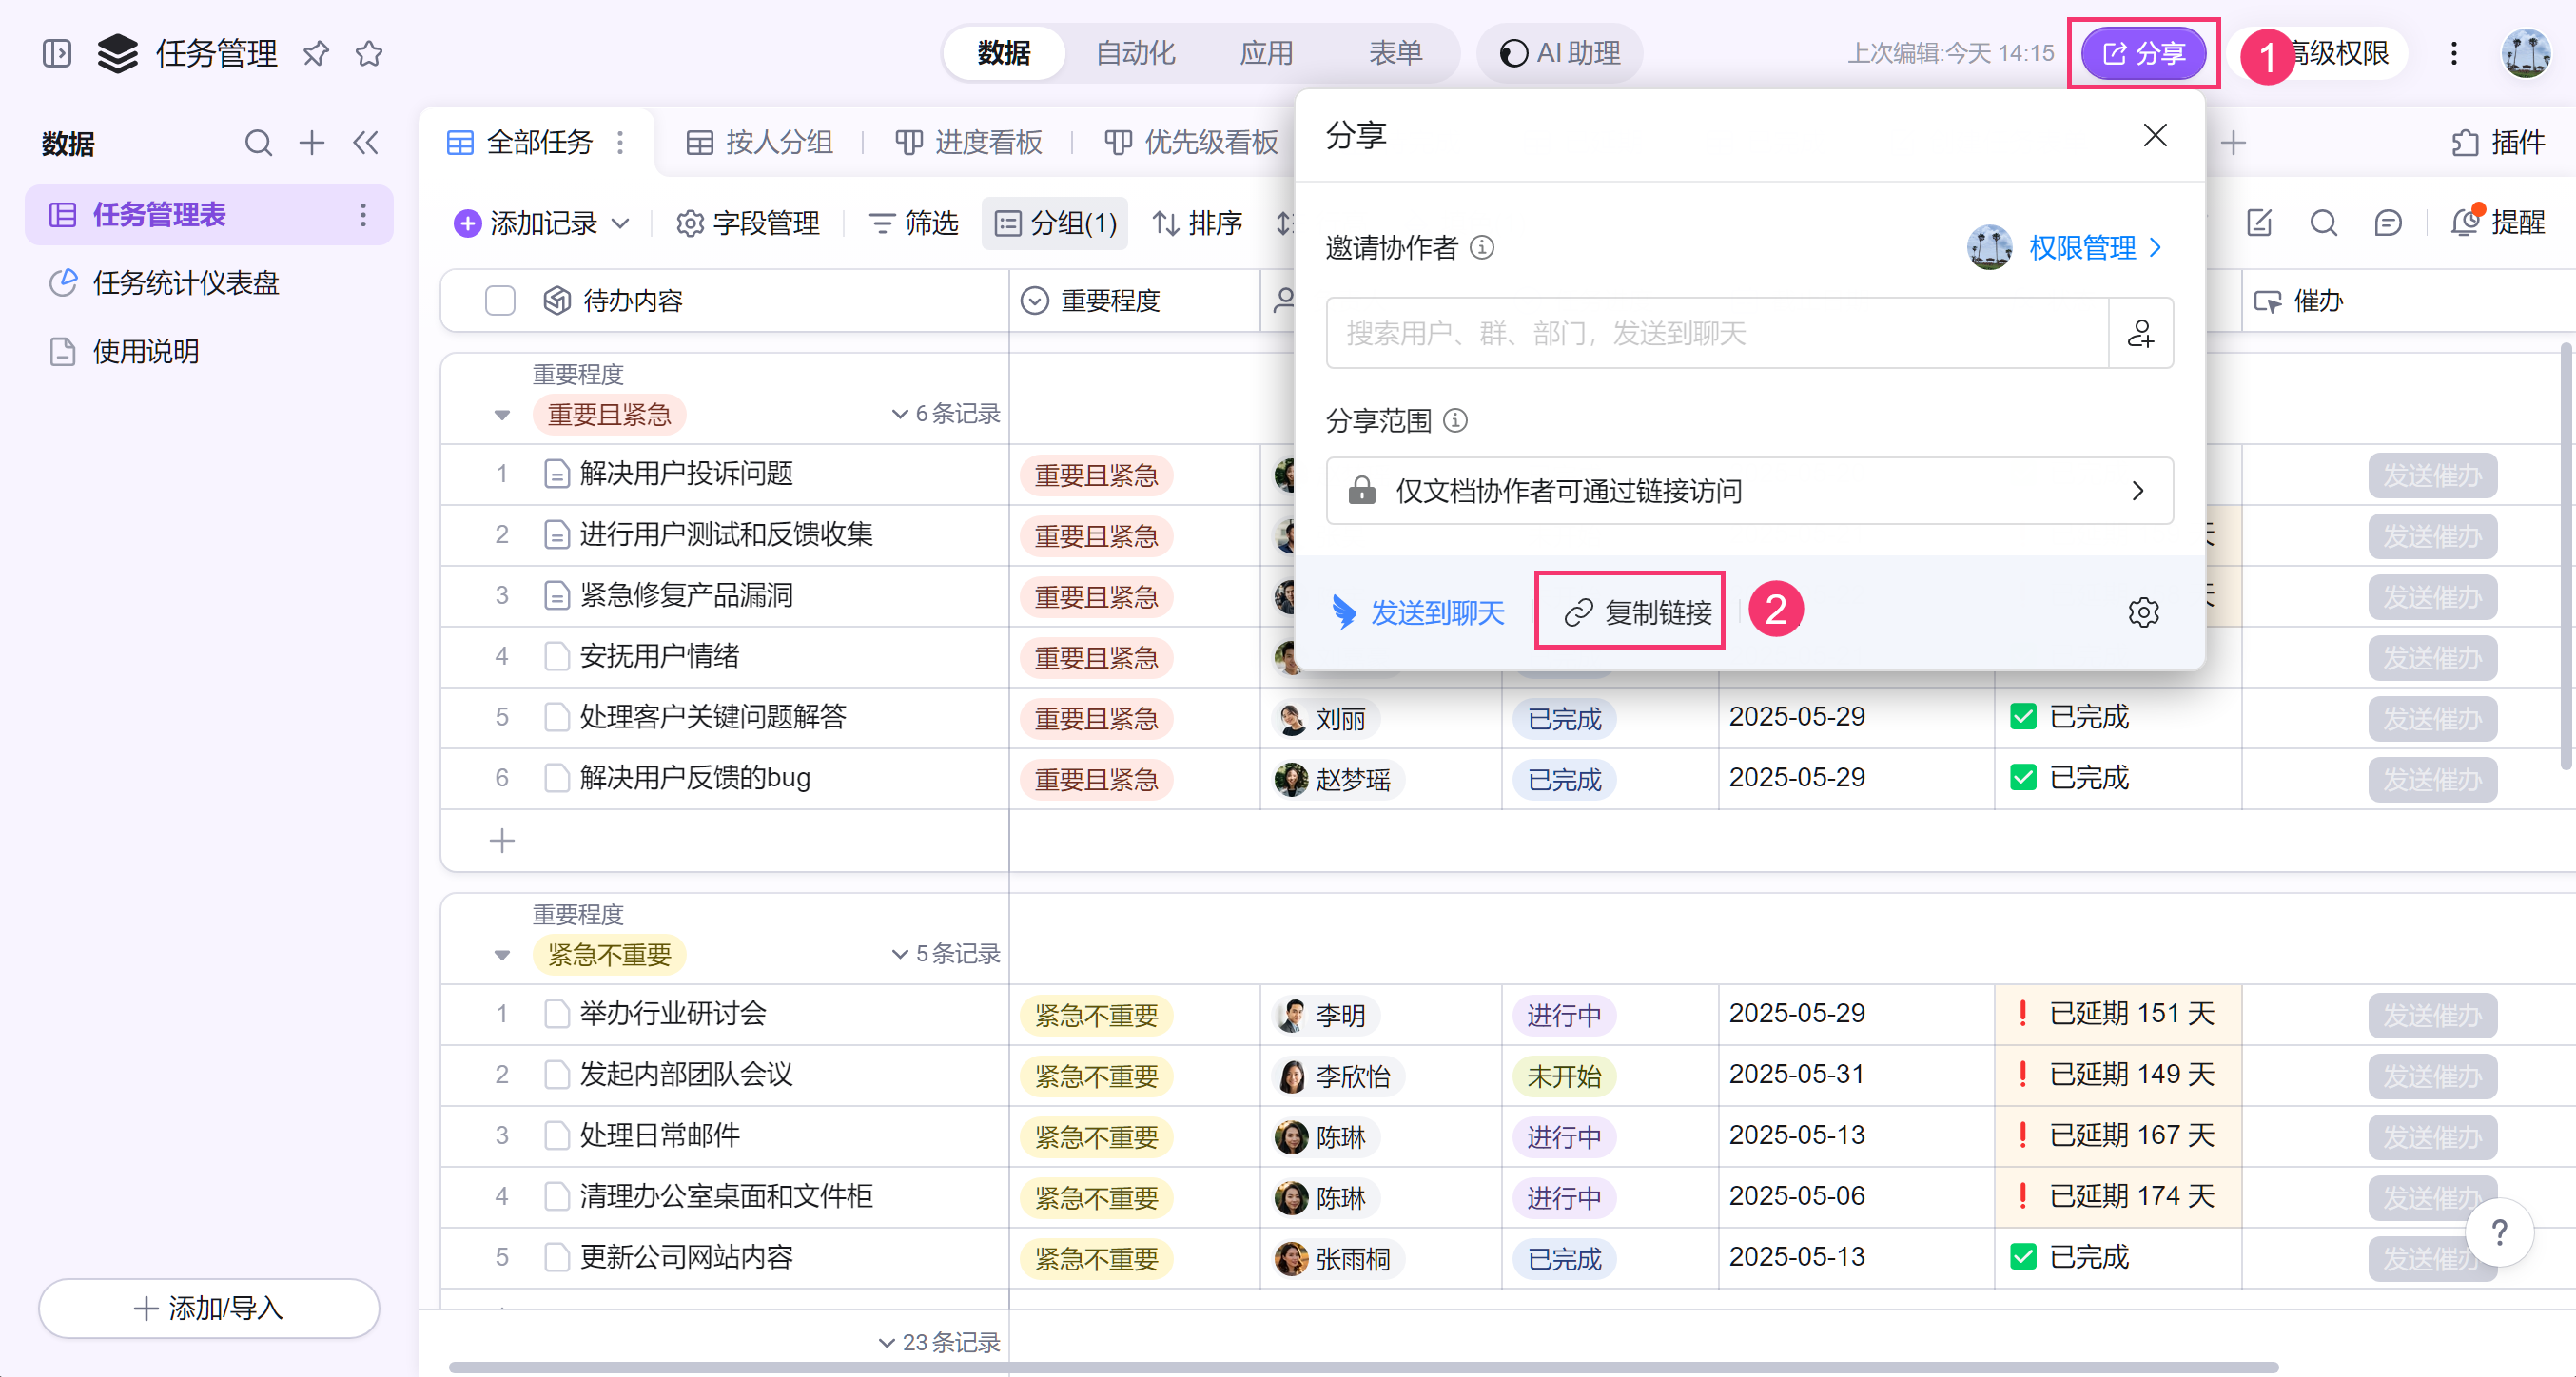
Task: Toggle the left sidebar panel icon
Action: (x=57, y=53)
